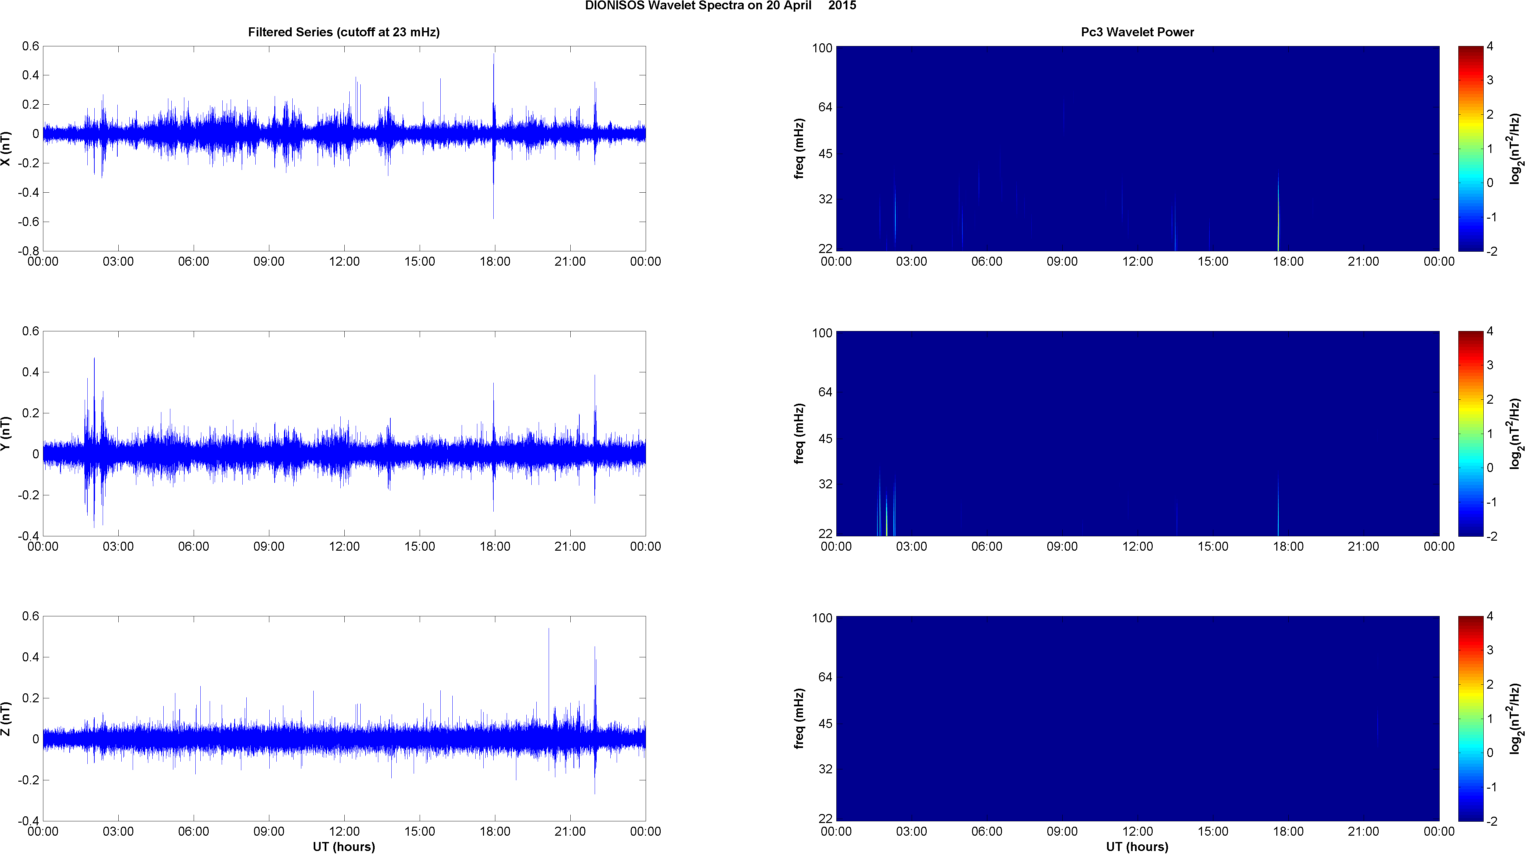Click the X component wavelet power spectrogram
1525x854 pixels.
(x=1137, y=148)
